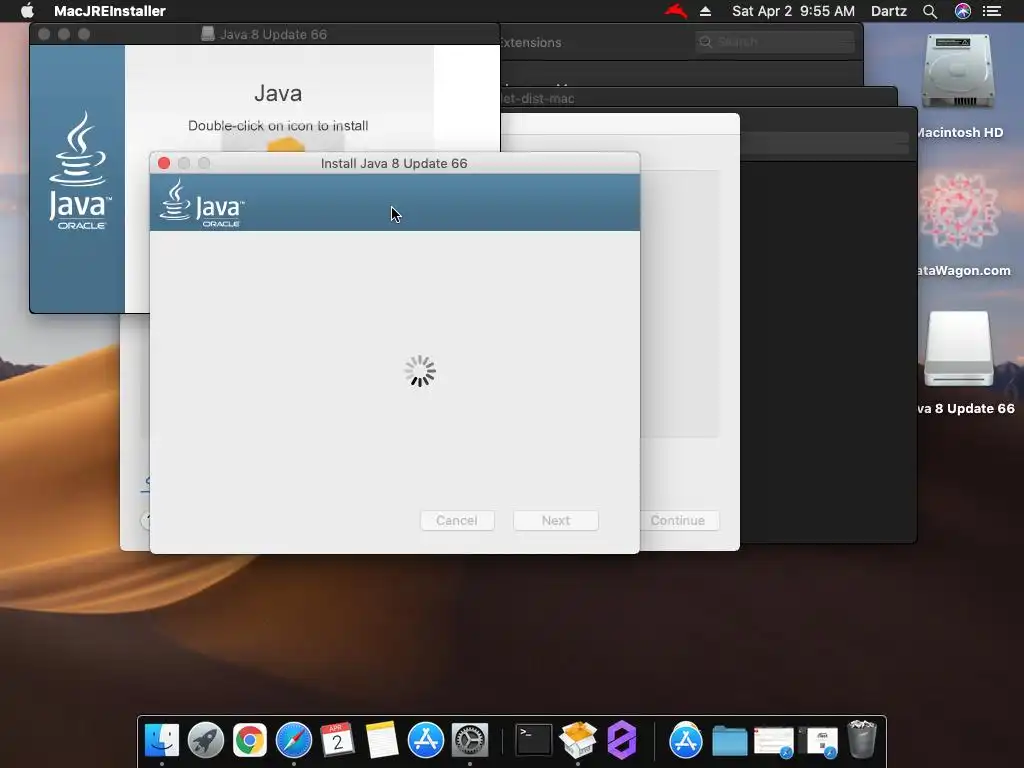Click the large Java logo in the disk image window
Screen dimensions: 1024x768
coord(80,170)
